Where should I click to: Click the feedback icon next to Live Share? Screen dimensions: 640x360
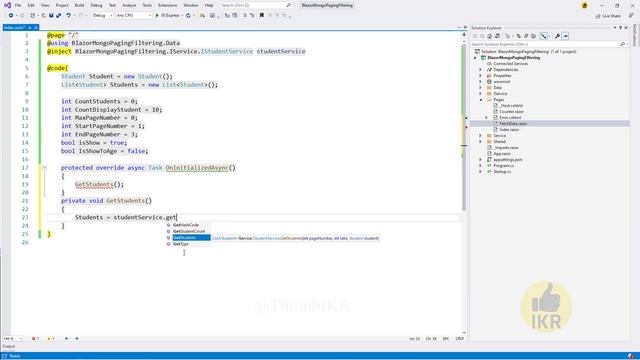631,16
